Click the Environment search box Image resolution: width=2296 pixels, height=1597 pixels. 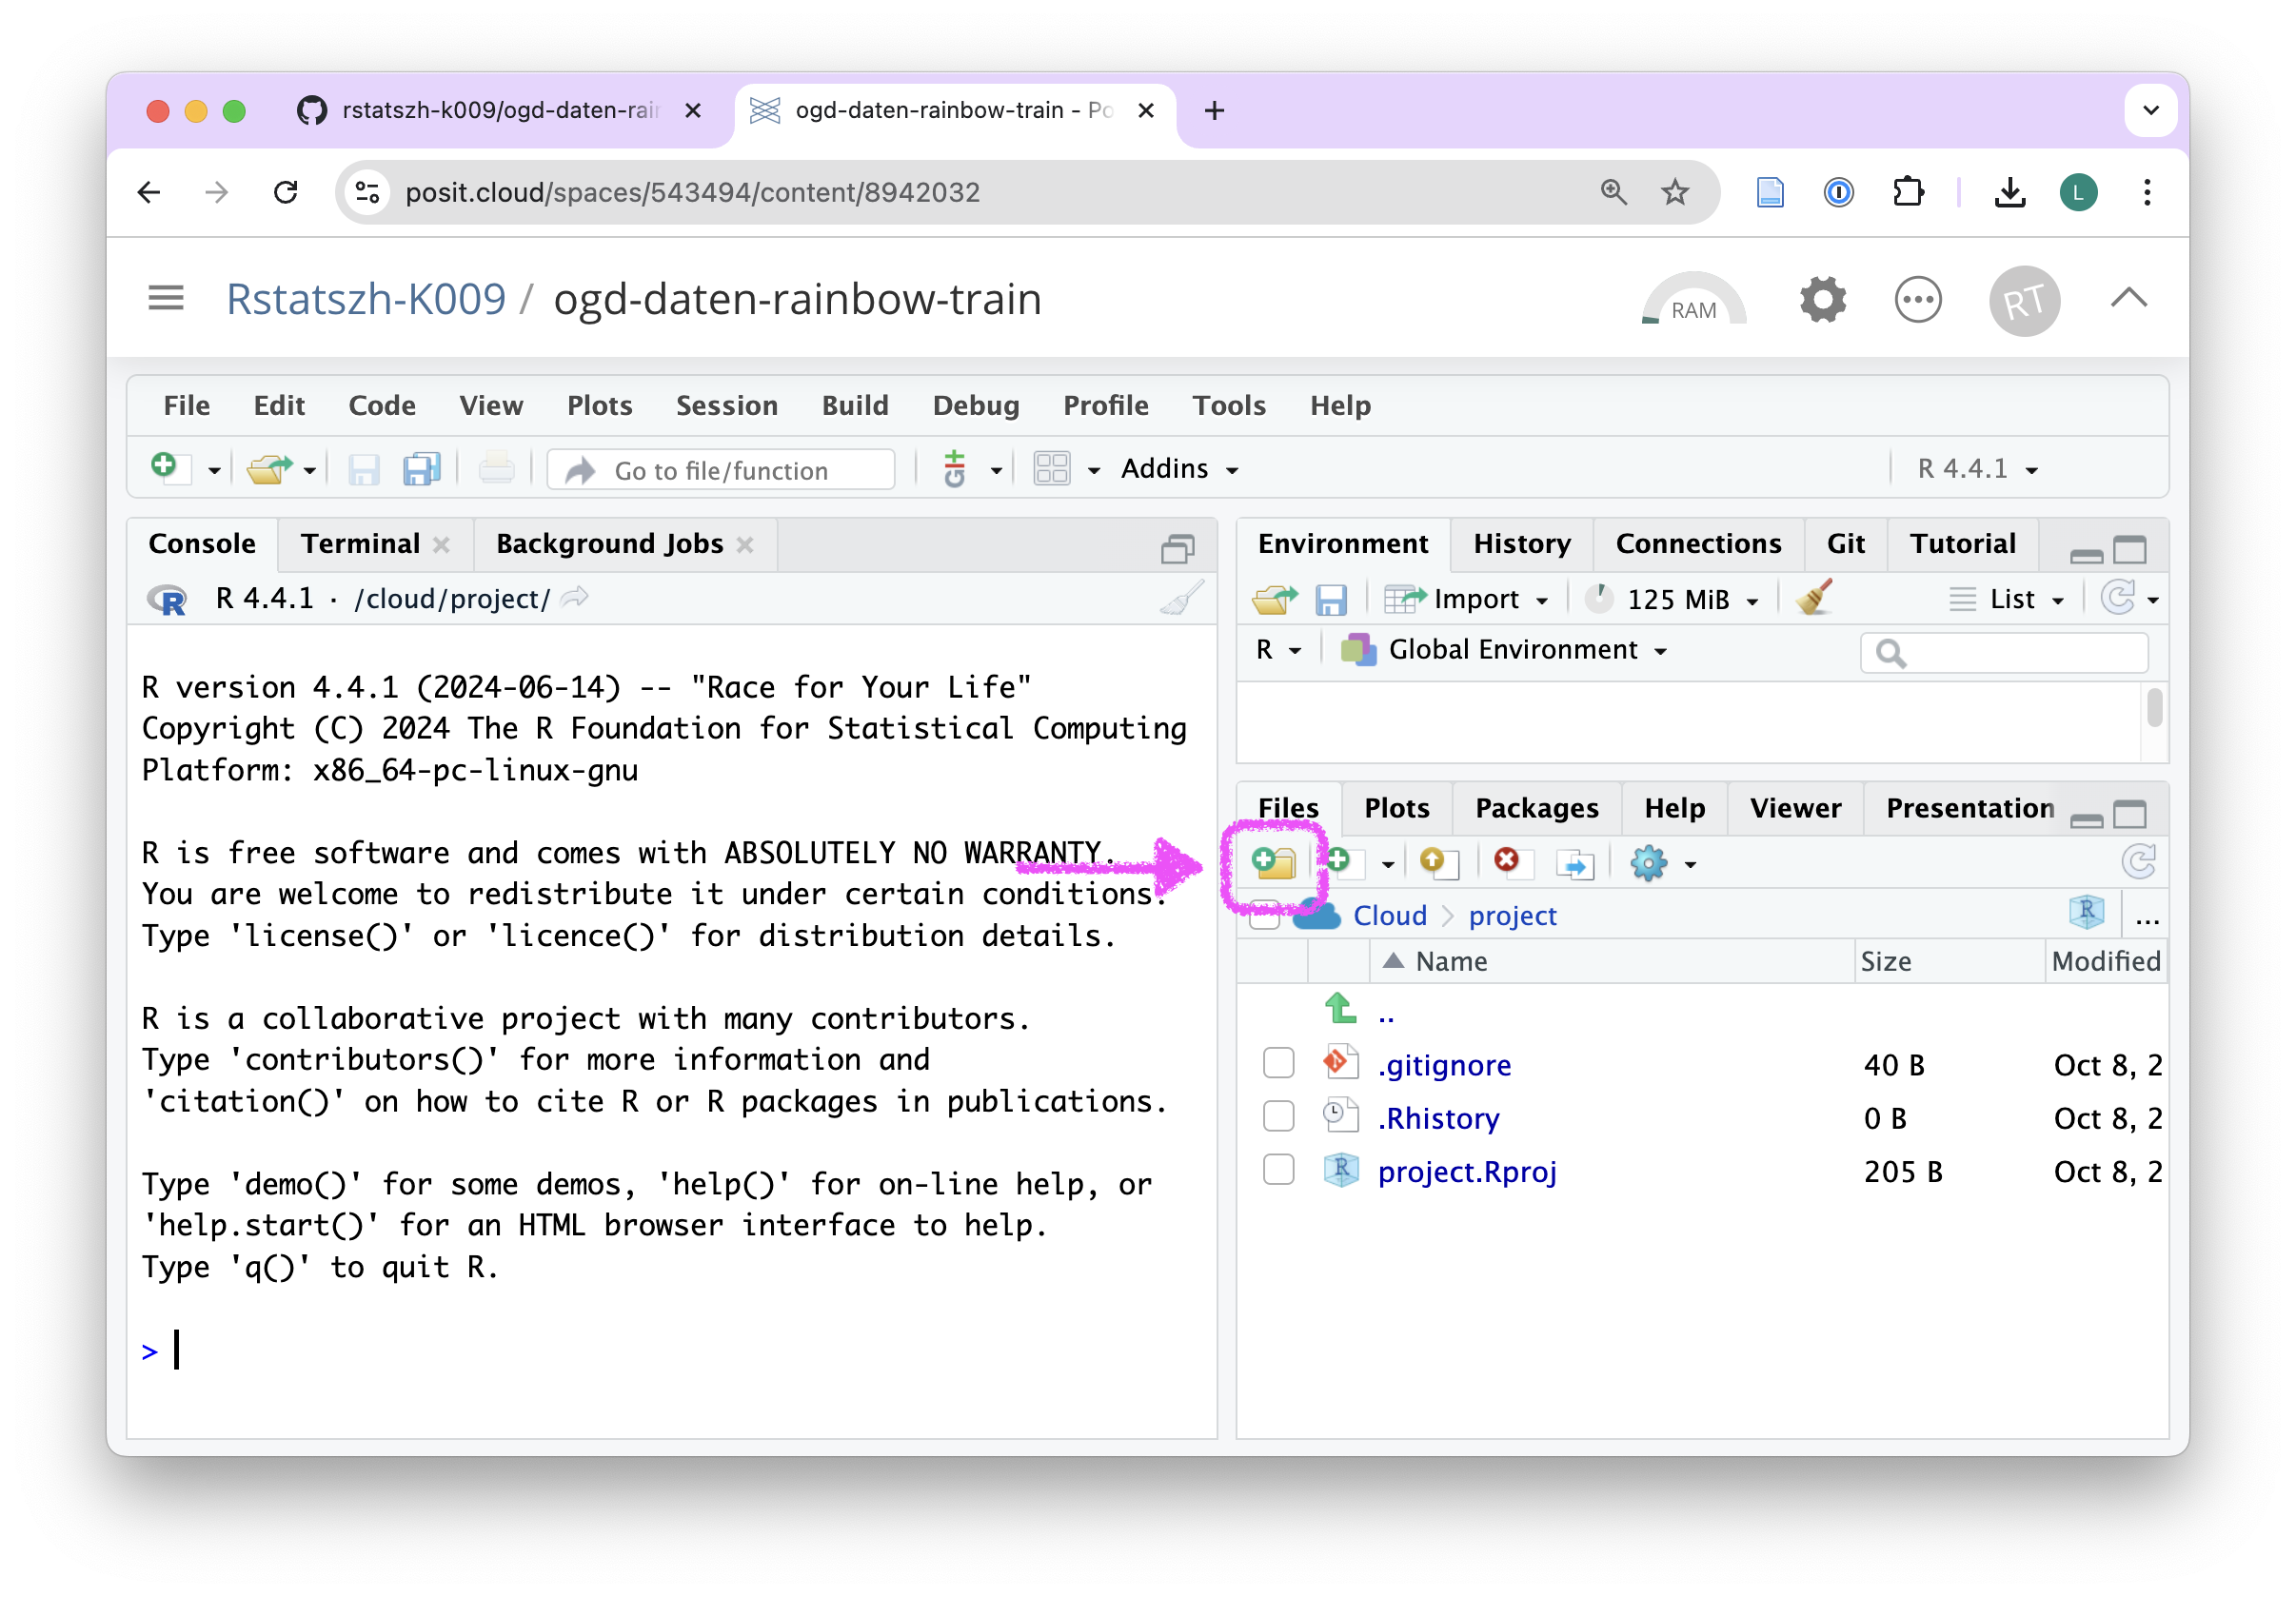pyautogui.click(x=2003, y=652)
